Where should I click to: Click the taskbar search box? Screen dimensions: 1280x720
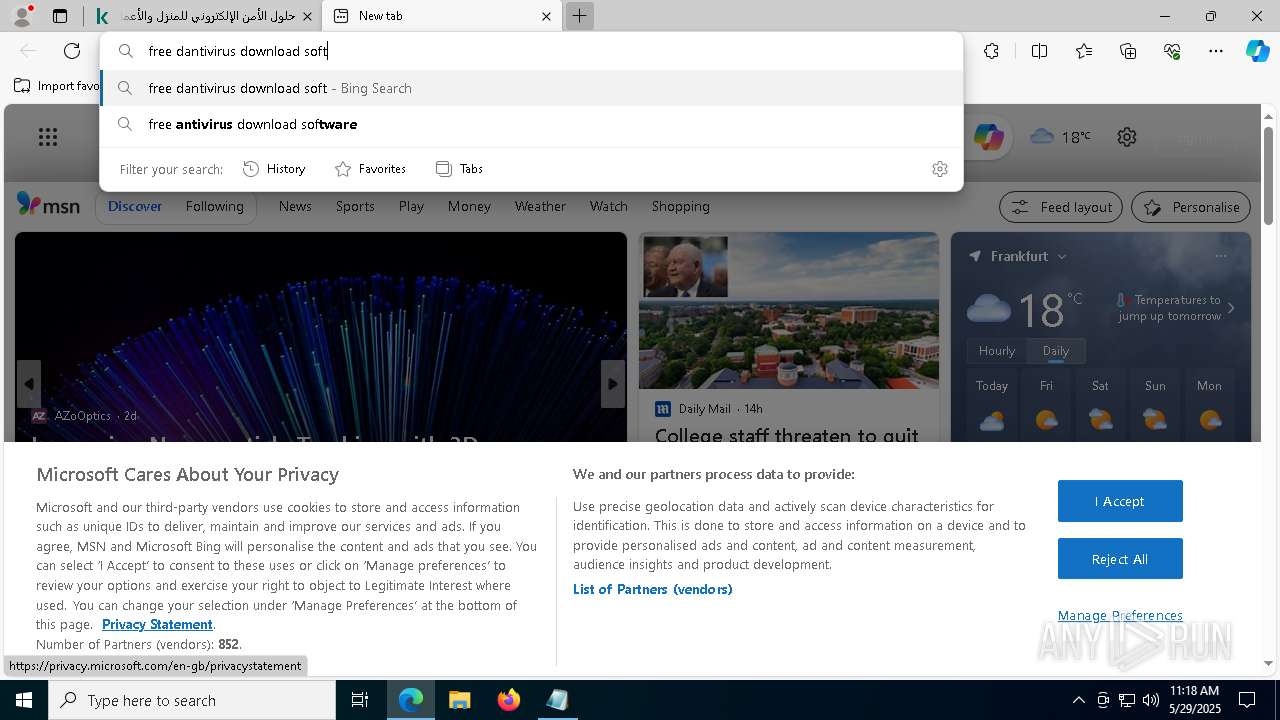[192, 700]
